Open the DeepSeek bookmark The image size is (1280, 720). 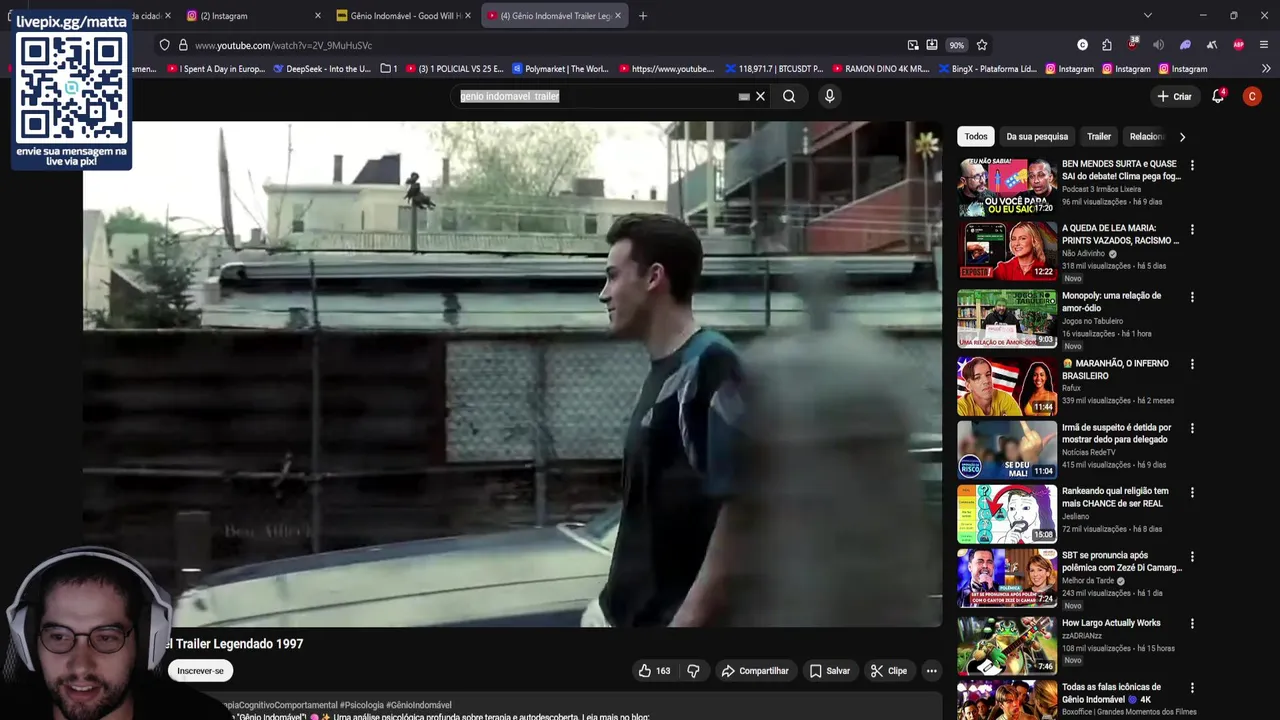pyautogui.click(x=322, y=69)
